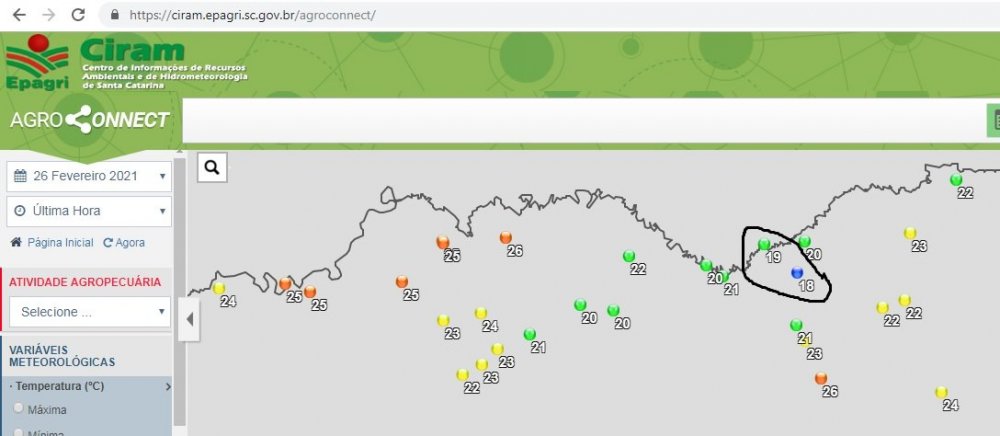Open the 26 Fevereiro 2021 date dropdown

(x=89, y=176)
